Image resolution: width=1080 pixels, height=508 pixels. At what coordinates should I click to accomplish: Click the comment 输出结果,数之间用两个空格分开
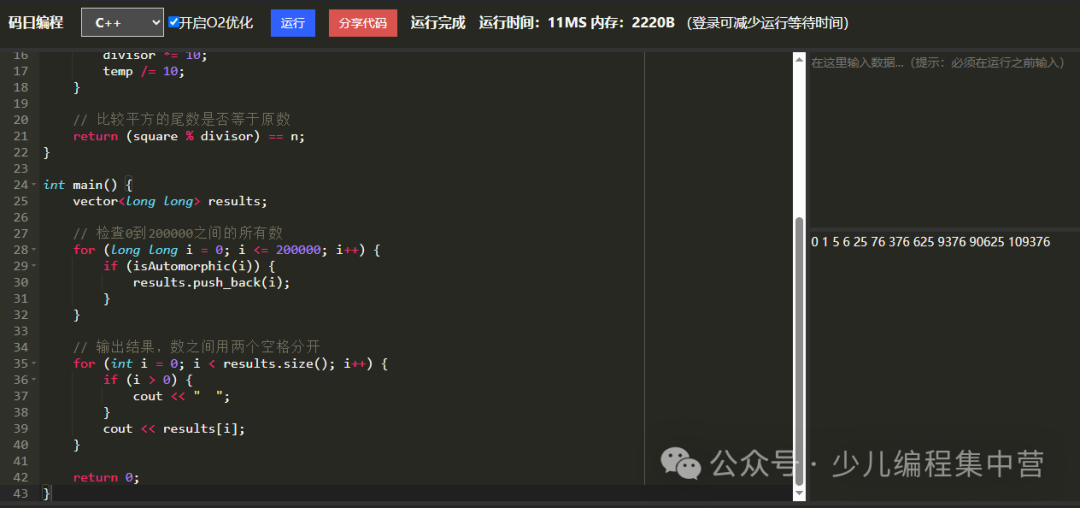pyautogui.click(x=196, y=347)
